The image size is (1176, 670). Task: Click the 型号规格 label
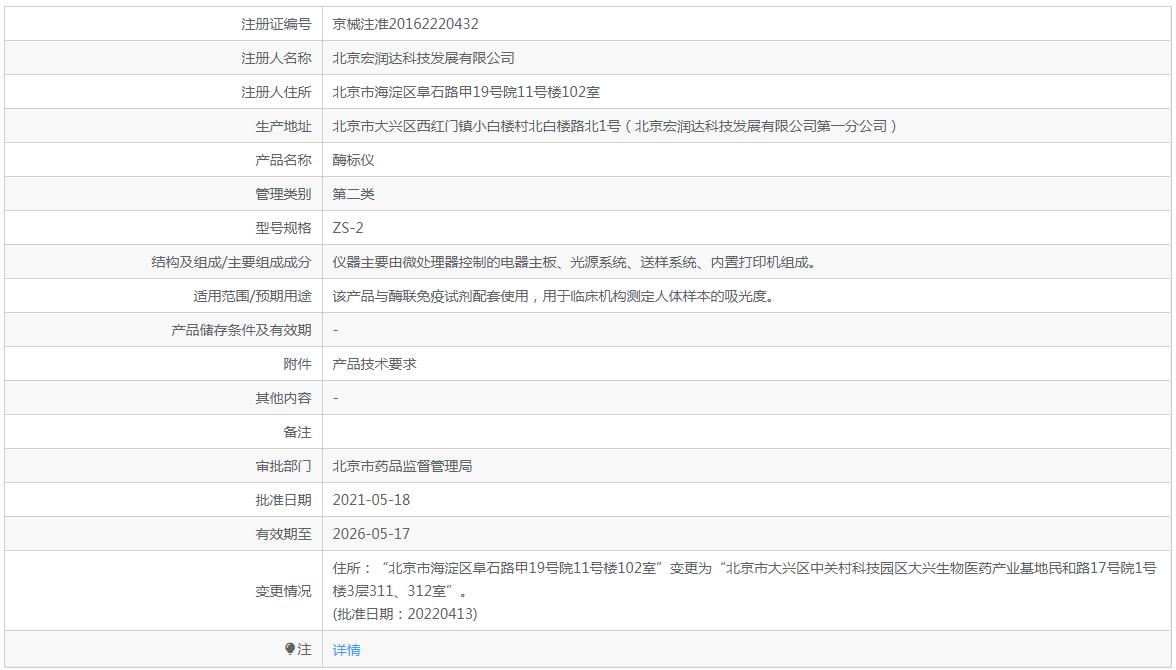point(283,228)
